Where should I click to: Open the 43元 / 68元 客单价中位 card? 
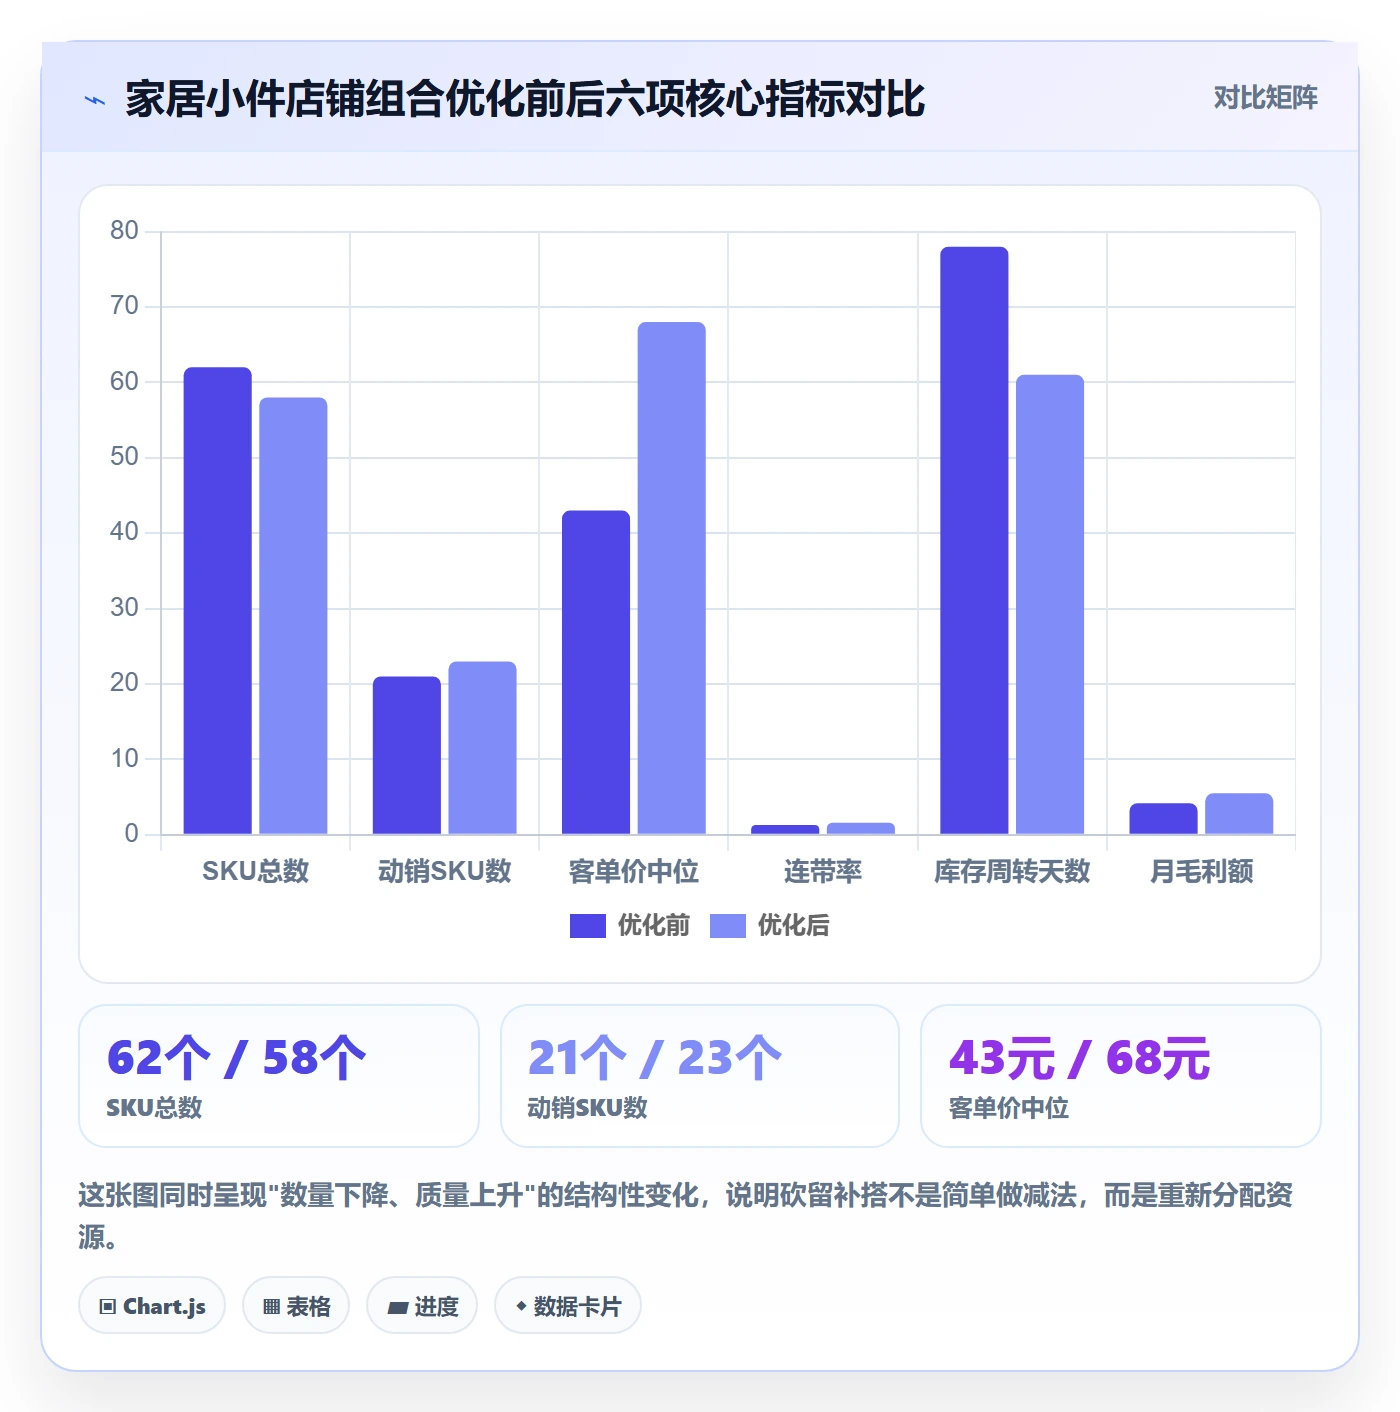pyautogui.click(x=1121, y=1076)
